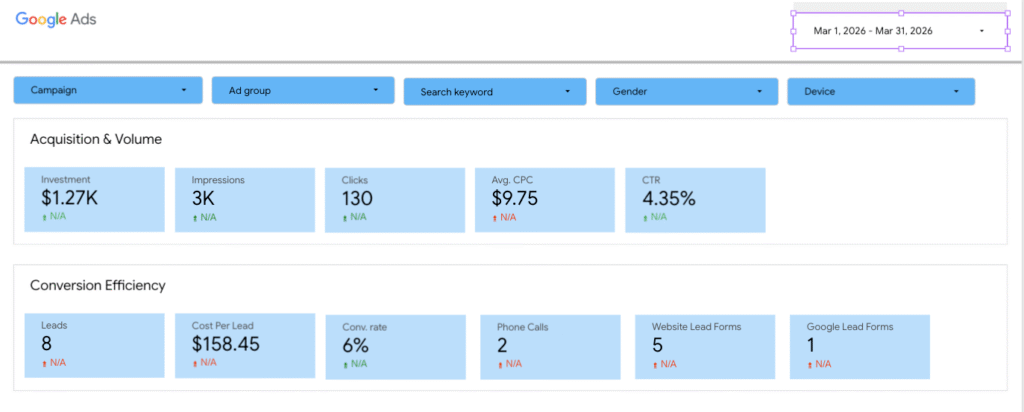Select the Website Lead Forms scorecard
The height and width of the screenshot is (412, 1024).
(705, 347)
